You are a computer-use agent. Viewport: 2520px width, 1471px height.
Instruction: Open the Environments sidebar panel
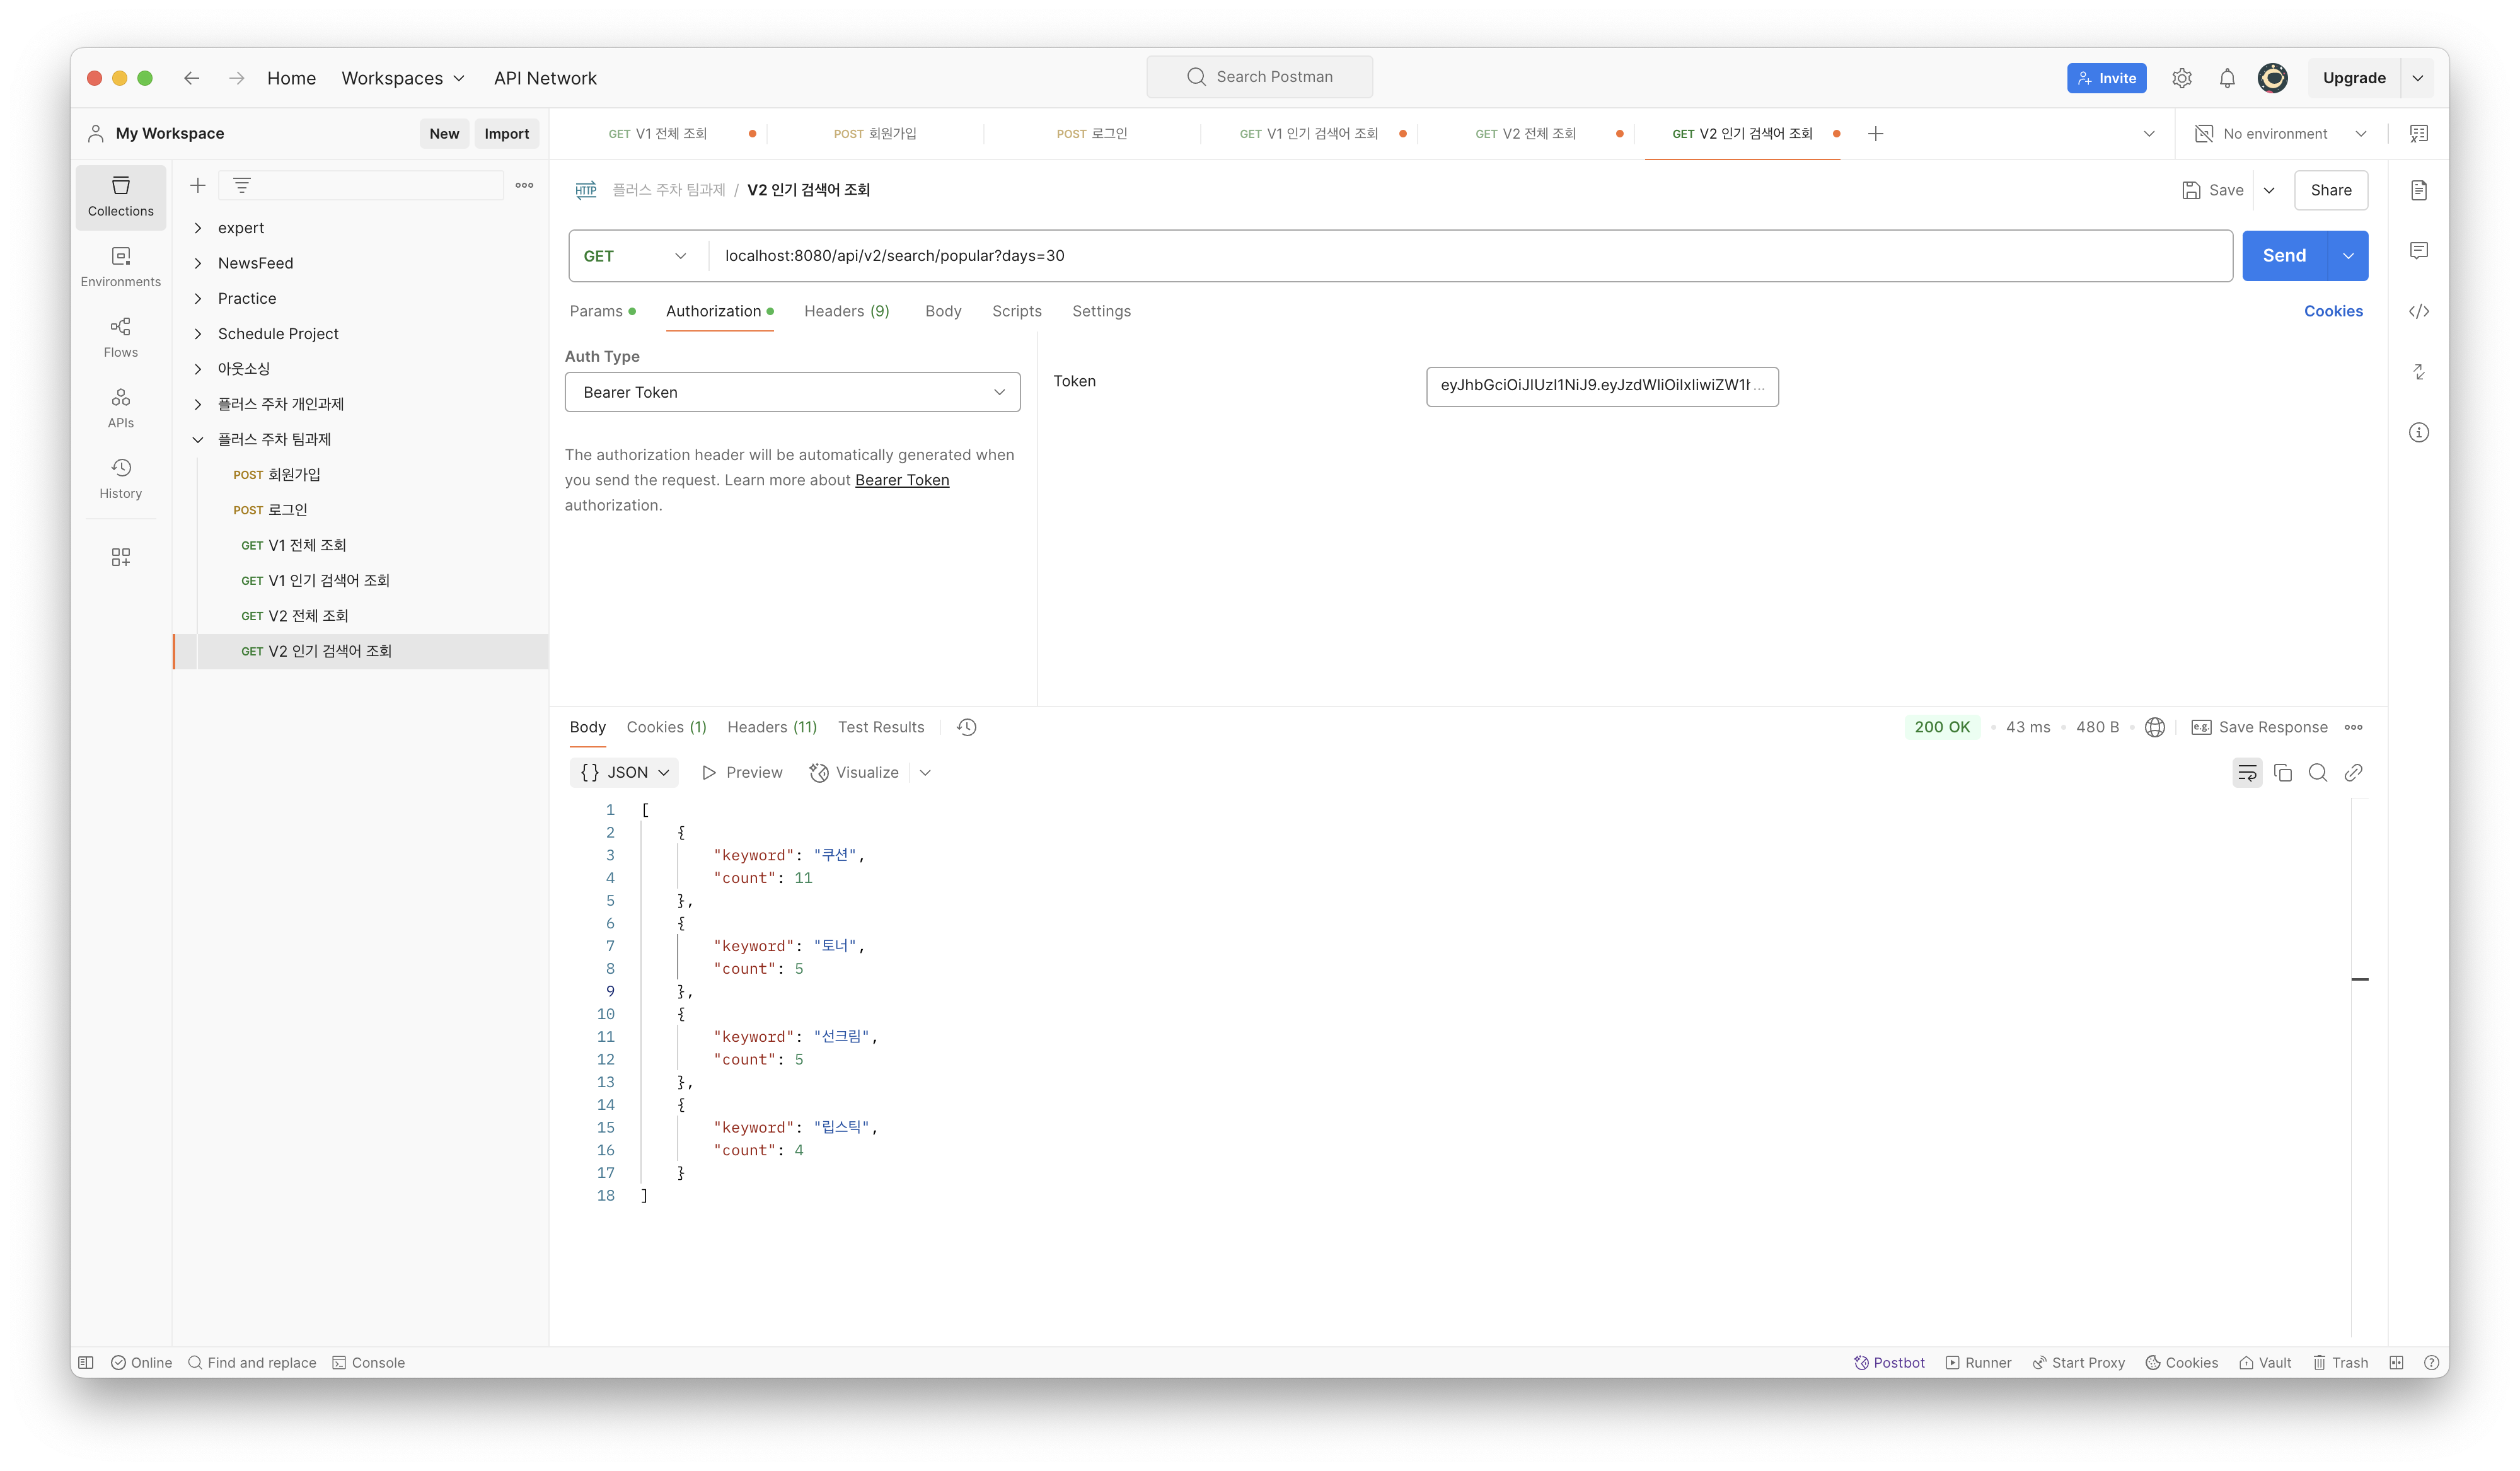click(120, 267)
